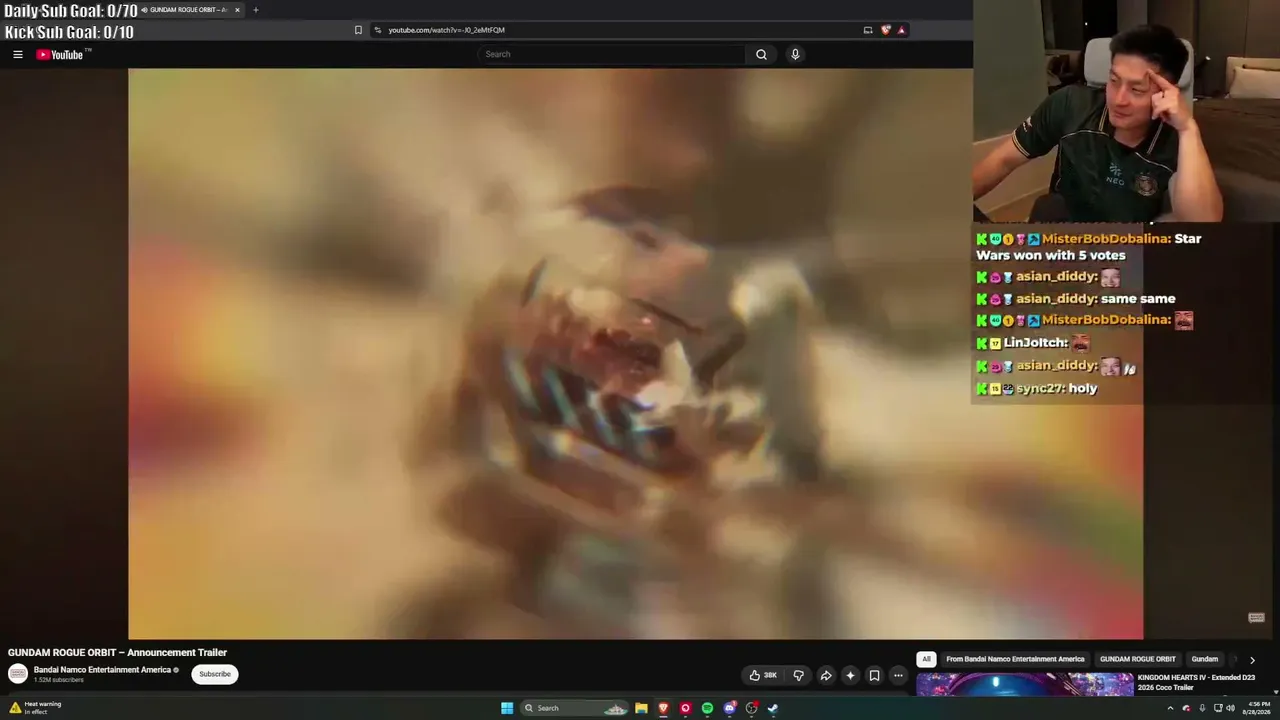Open Steam from the taskbar
The height and width of the screenshot is (720, 1280).
tap(773, 708)
